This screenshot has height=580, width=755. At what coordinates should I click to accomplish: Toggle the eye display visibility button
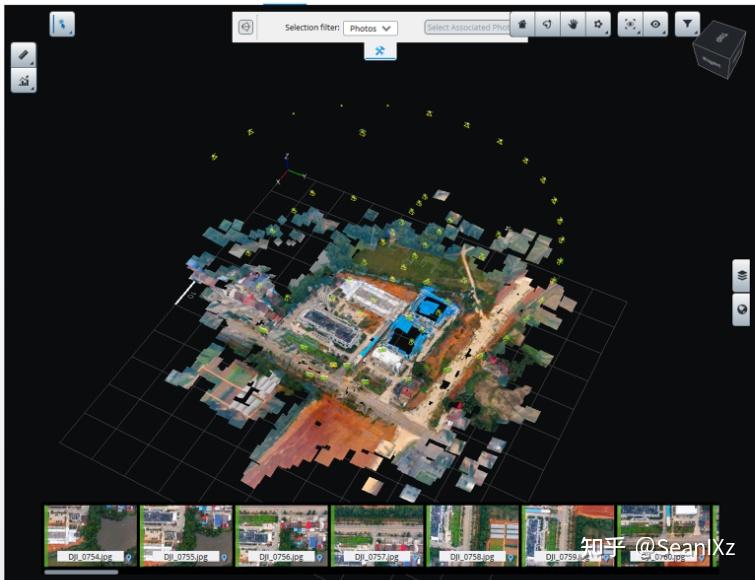(655, 24)
